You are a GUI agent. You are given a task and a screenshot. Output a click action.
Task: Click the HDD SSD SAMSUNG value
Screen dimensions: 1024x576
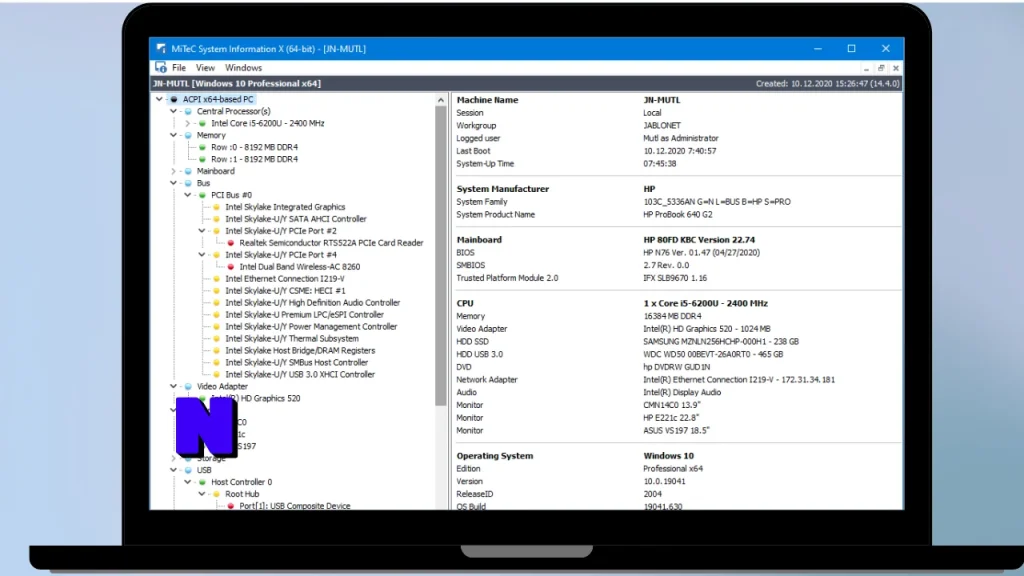(721, 342)
